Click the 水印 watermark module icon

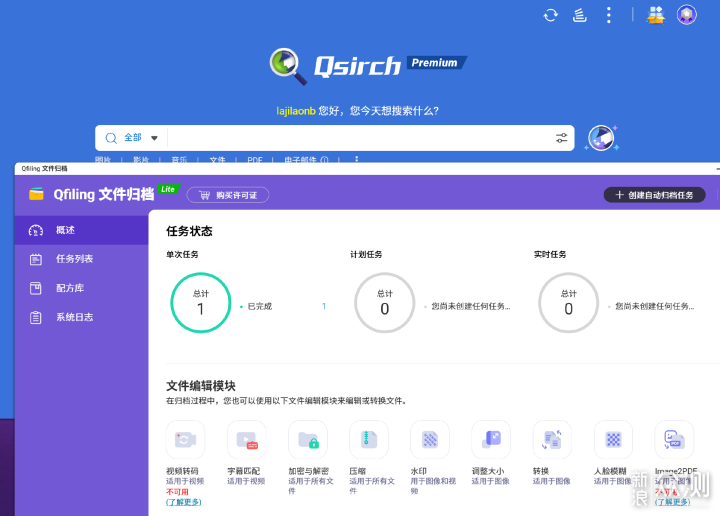430,439
